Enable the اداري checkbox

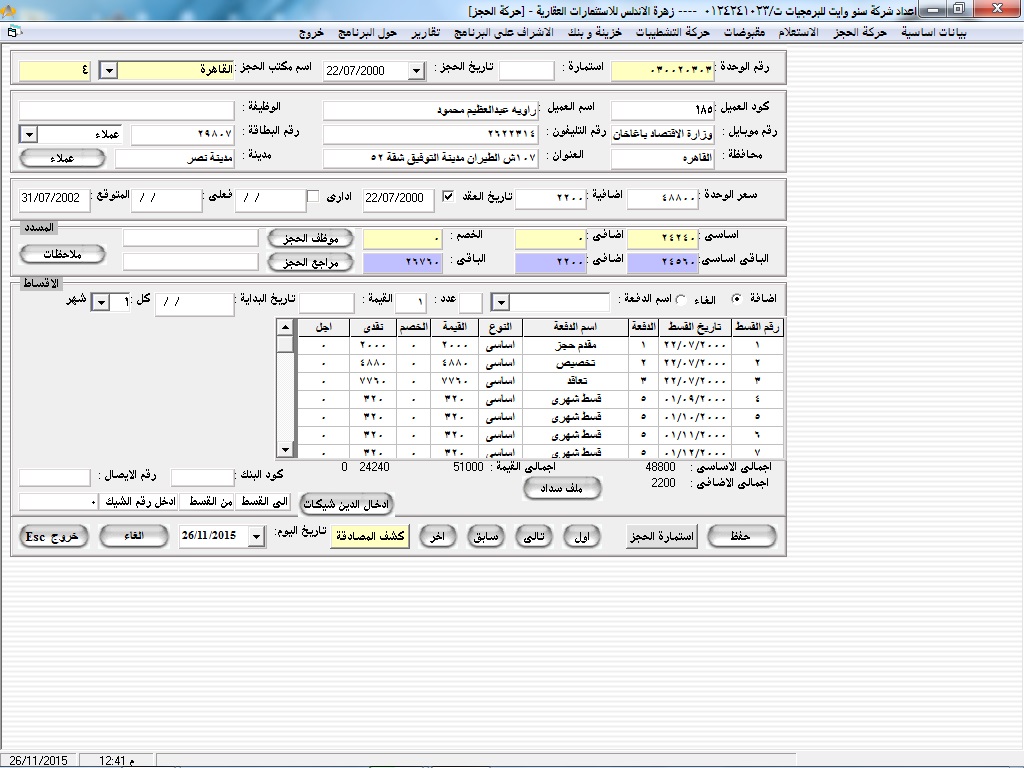(x=313, y=197)
